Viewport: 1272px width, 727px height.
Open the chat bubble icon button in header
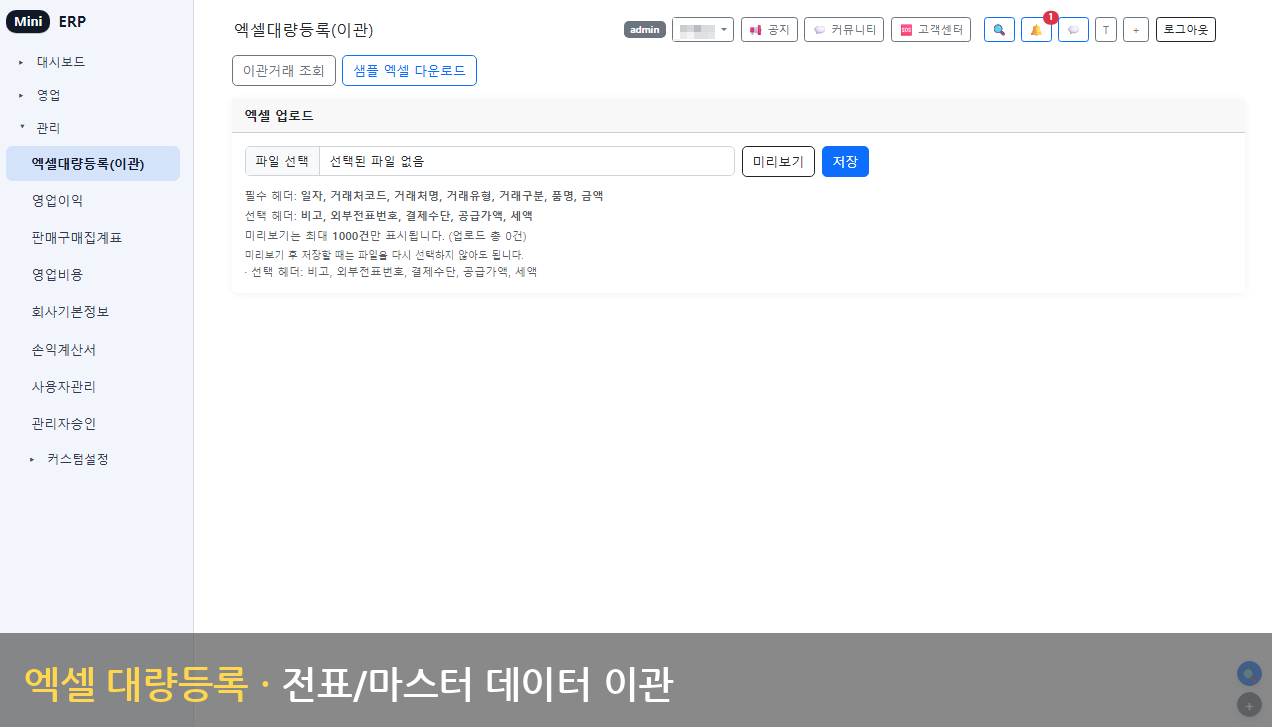point(1073,30)
